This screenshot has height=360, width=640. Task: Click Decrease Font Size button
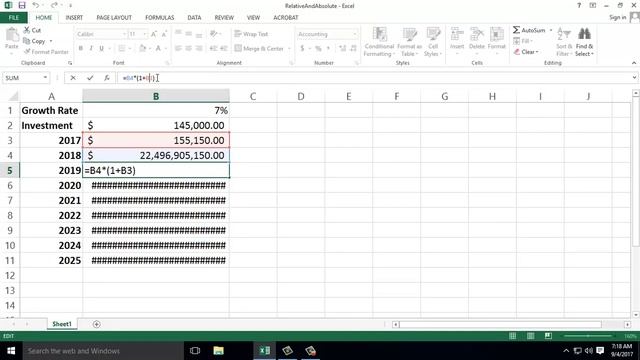coord(164,34)
